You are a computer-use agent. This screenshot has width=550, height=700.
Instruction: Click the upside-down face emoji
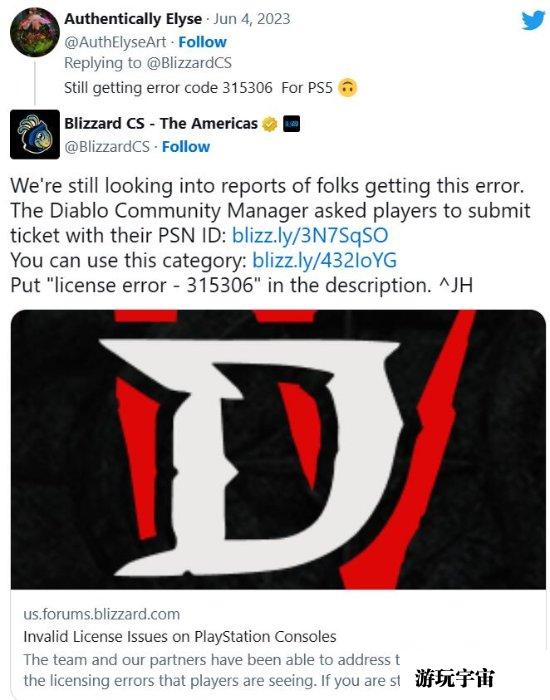click(x=347, y=88)
